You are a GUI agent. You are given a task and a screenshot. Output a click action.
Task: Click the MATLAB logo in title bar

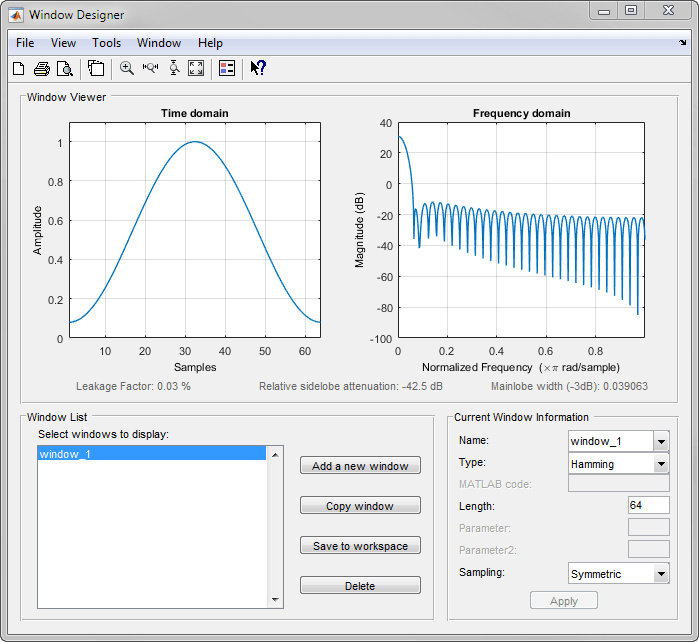point(16,15)
